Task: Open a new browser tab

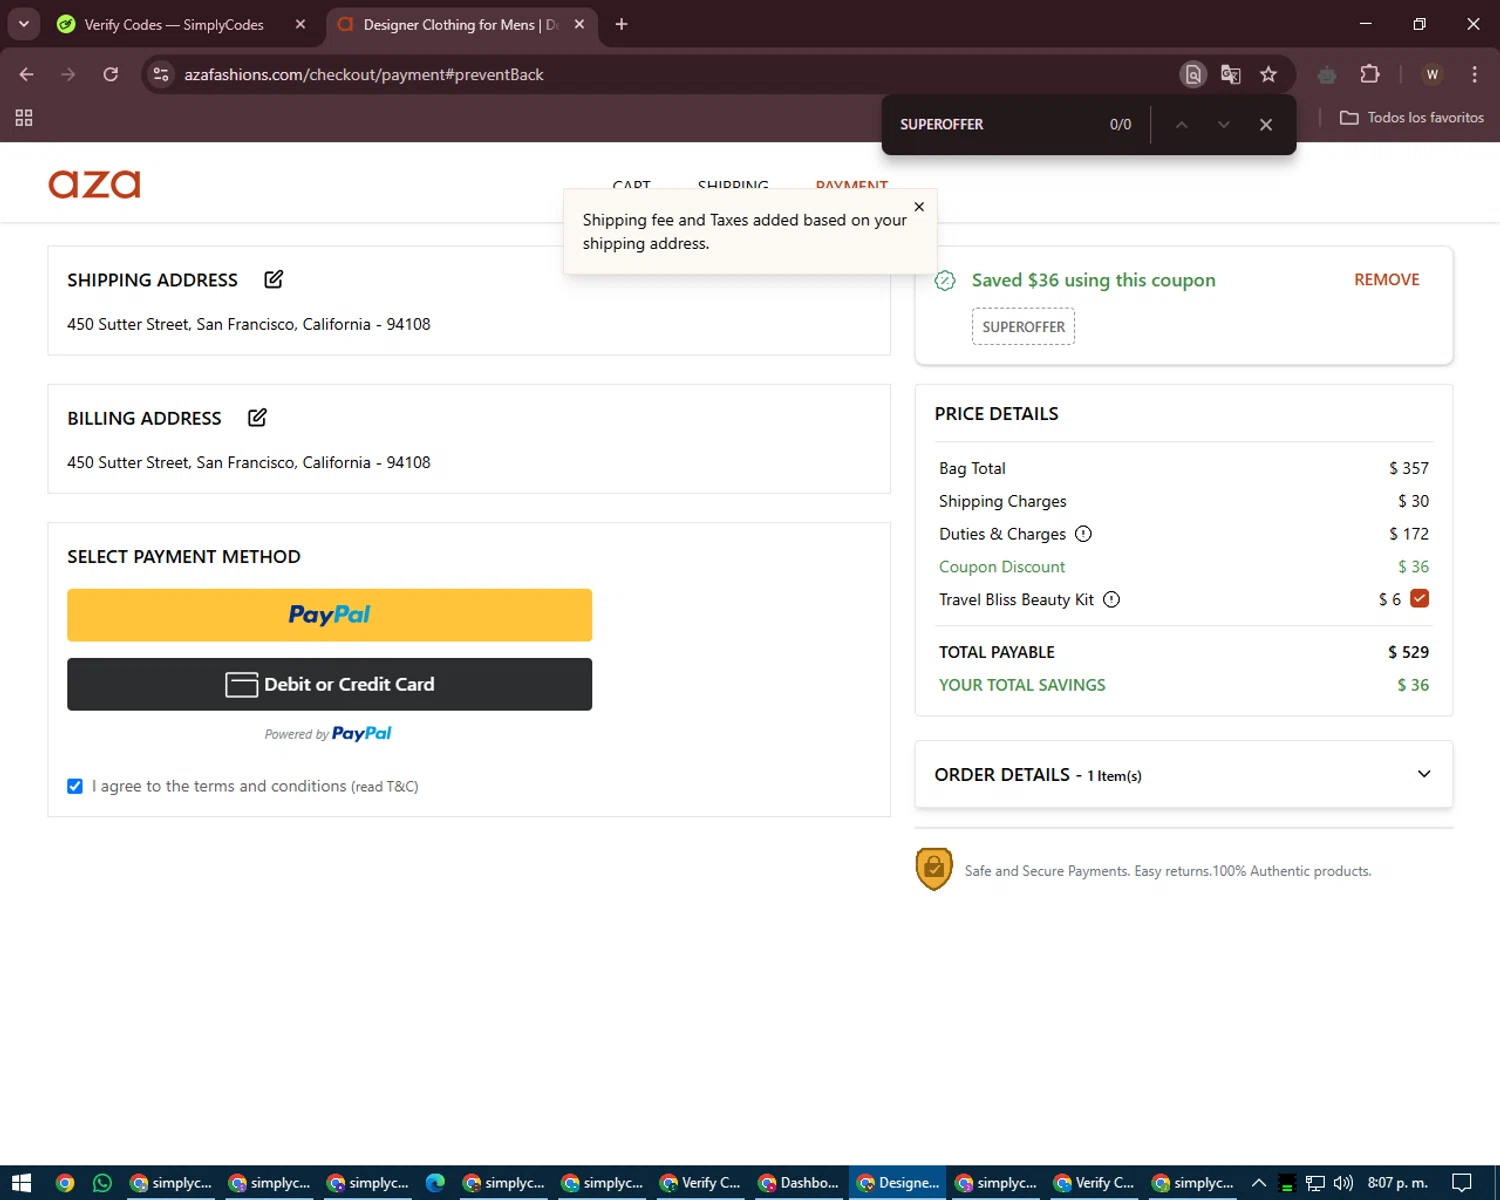Action: tap(621, 24)
